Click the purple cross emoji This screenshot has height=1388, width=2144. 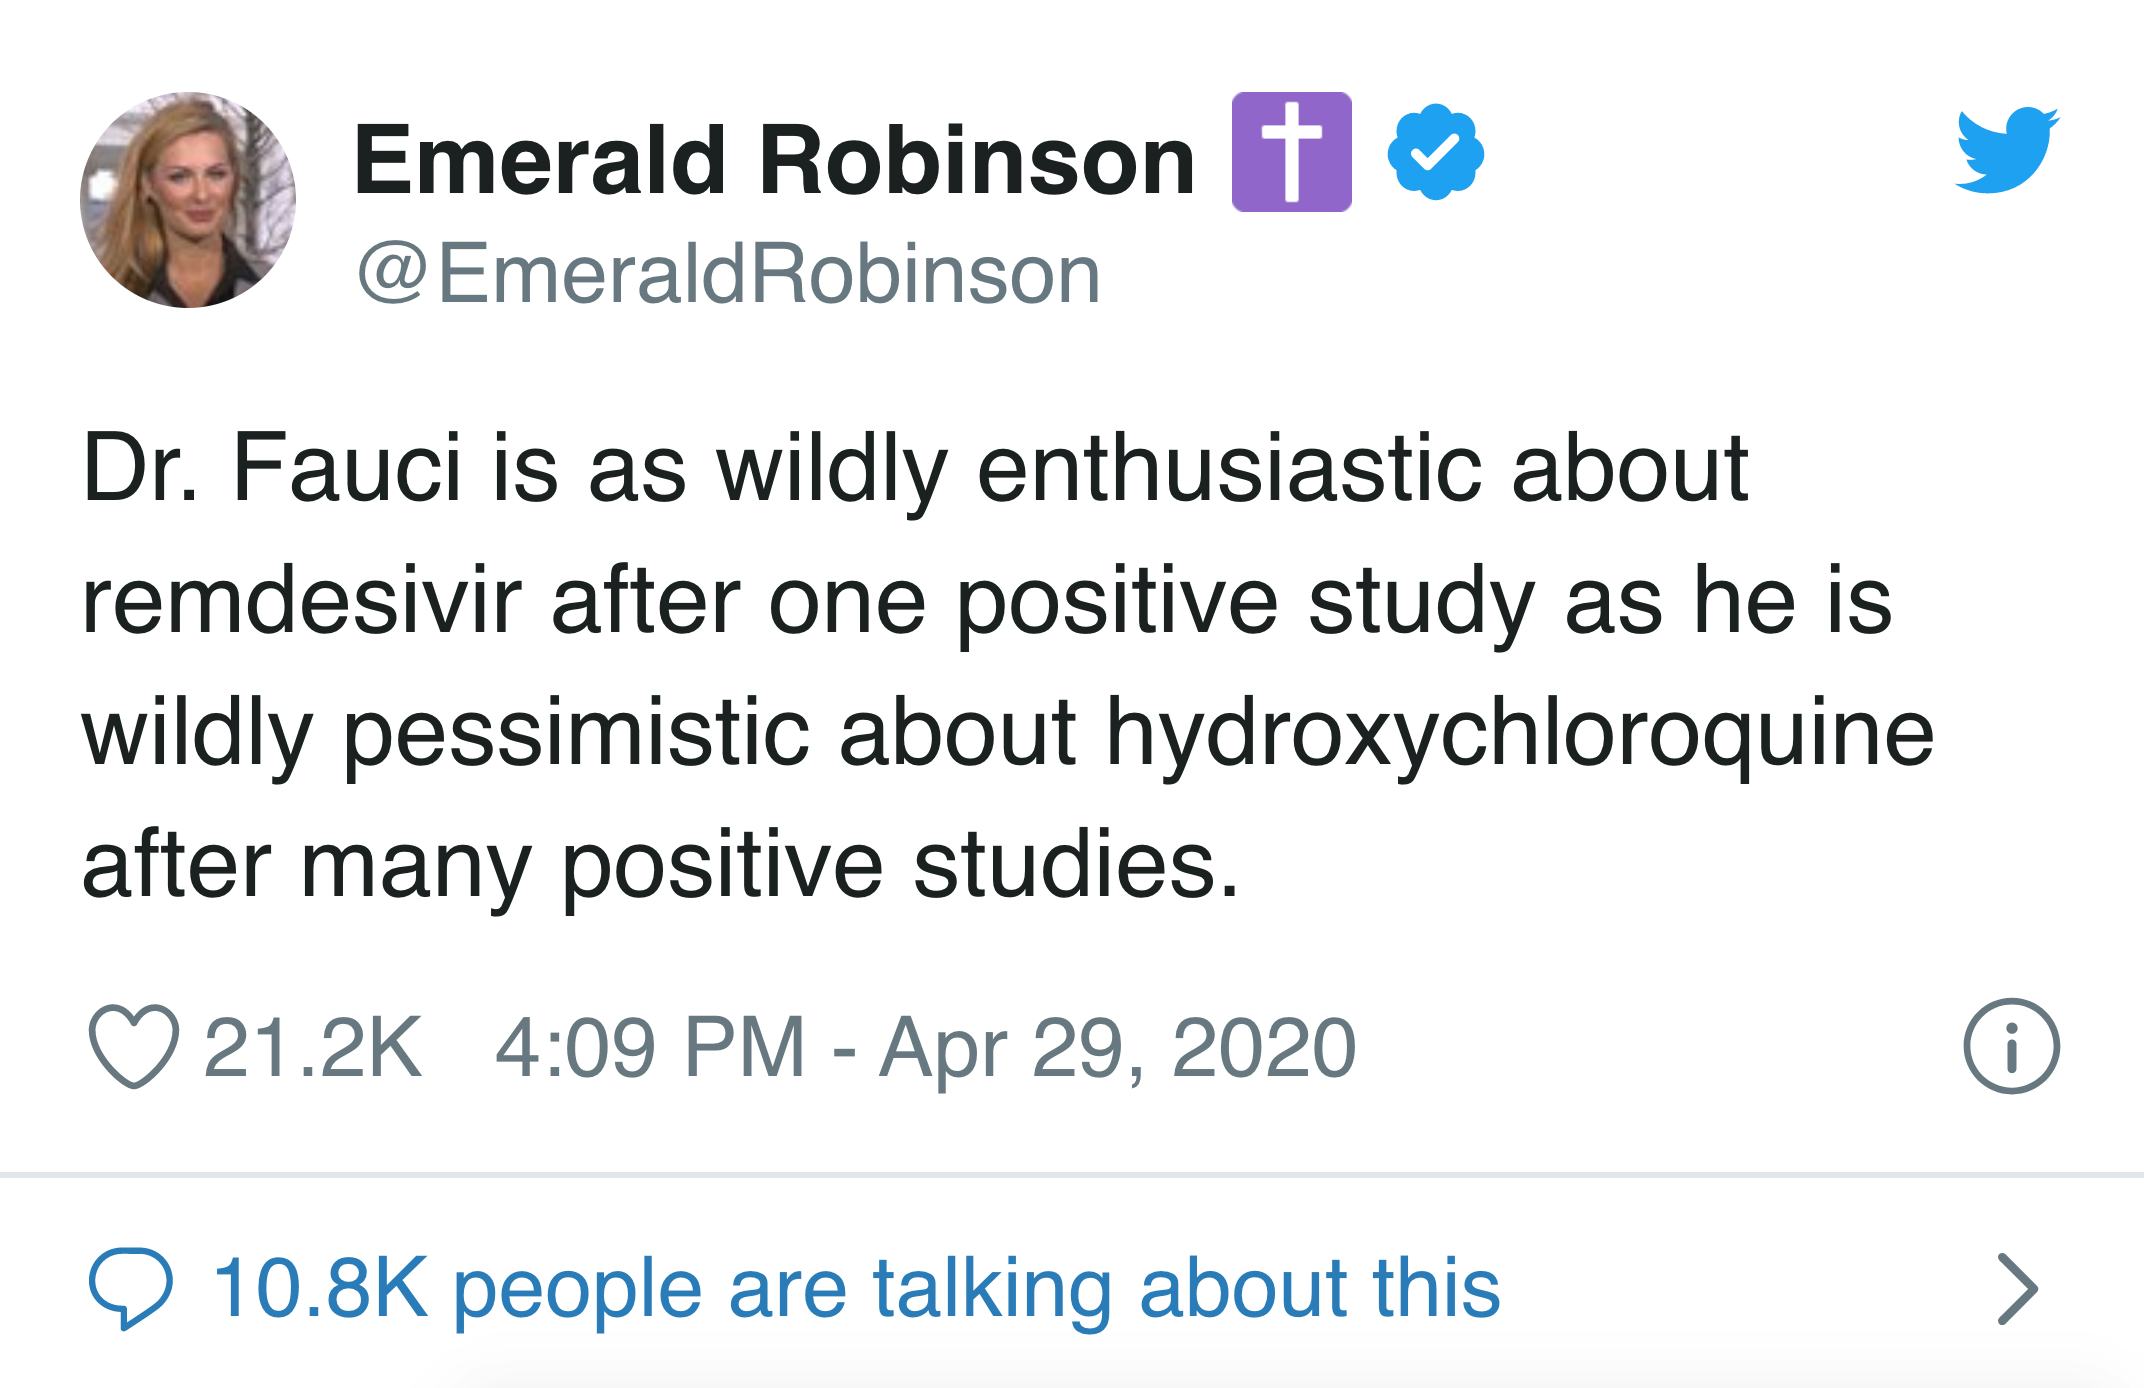pos(1292,152)
